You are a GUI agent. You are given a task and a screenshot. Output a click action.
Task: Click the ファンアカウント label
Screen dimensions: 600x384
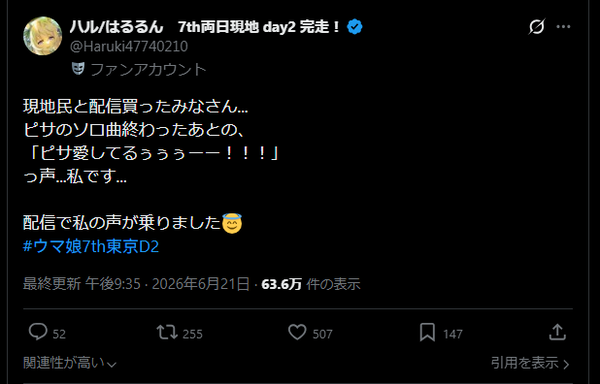pyautogui.click(x=148, y=70)
